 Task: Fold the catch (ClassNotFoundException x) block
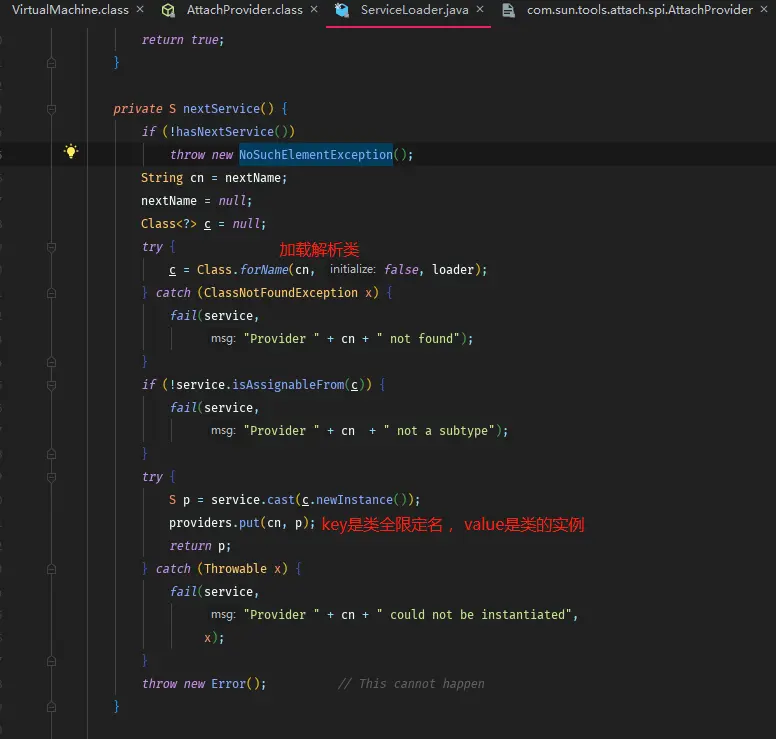click(51, 293)
